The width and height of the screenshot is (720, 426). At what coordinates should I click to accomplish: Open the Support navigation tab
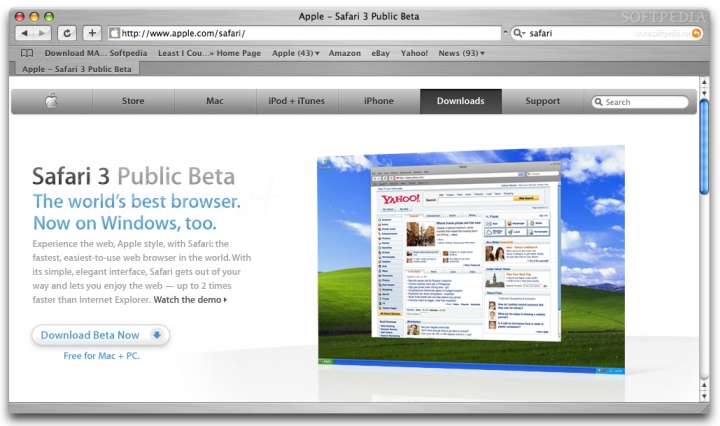pos(543,101)
